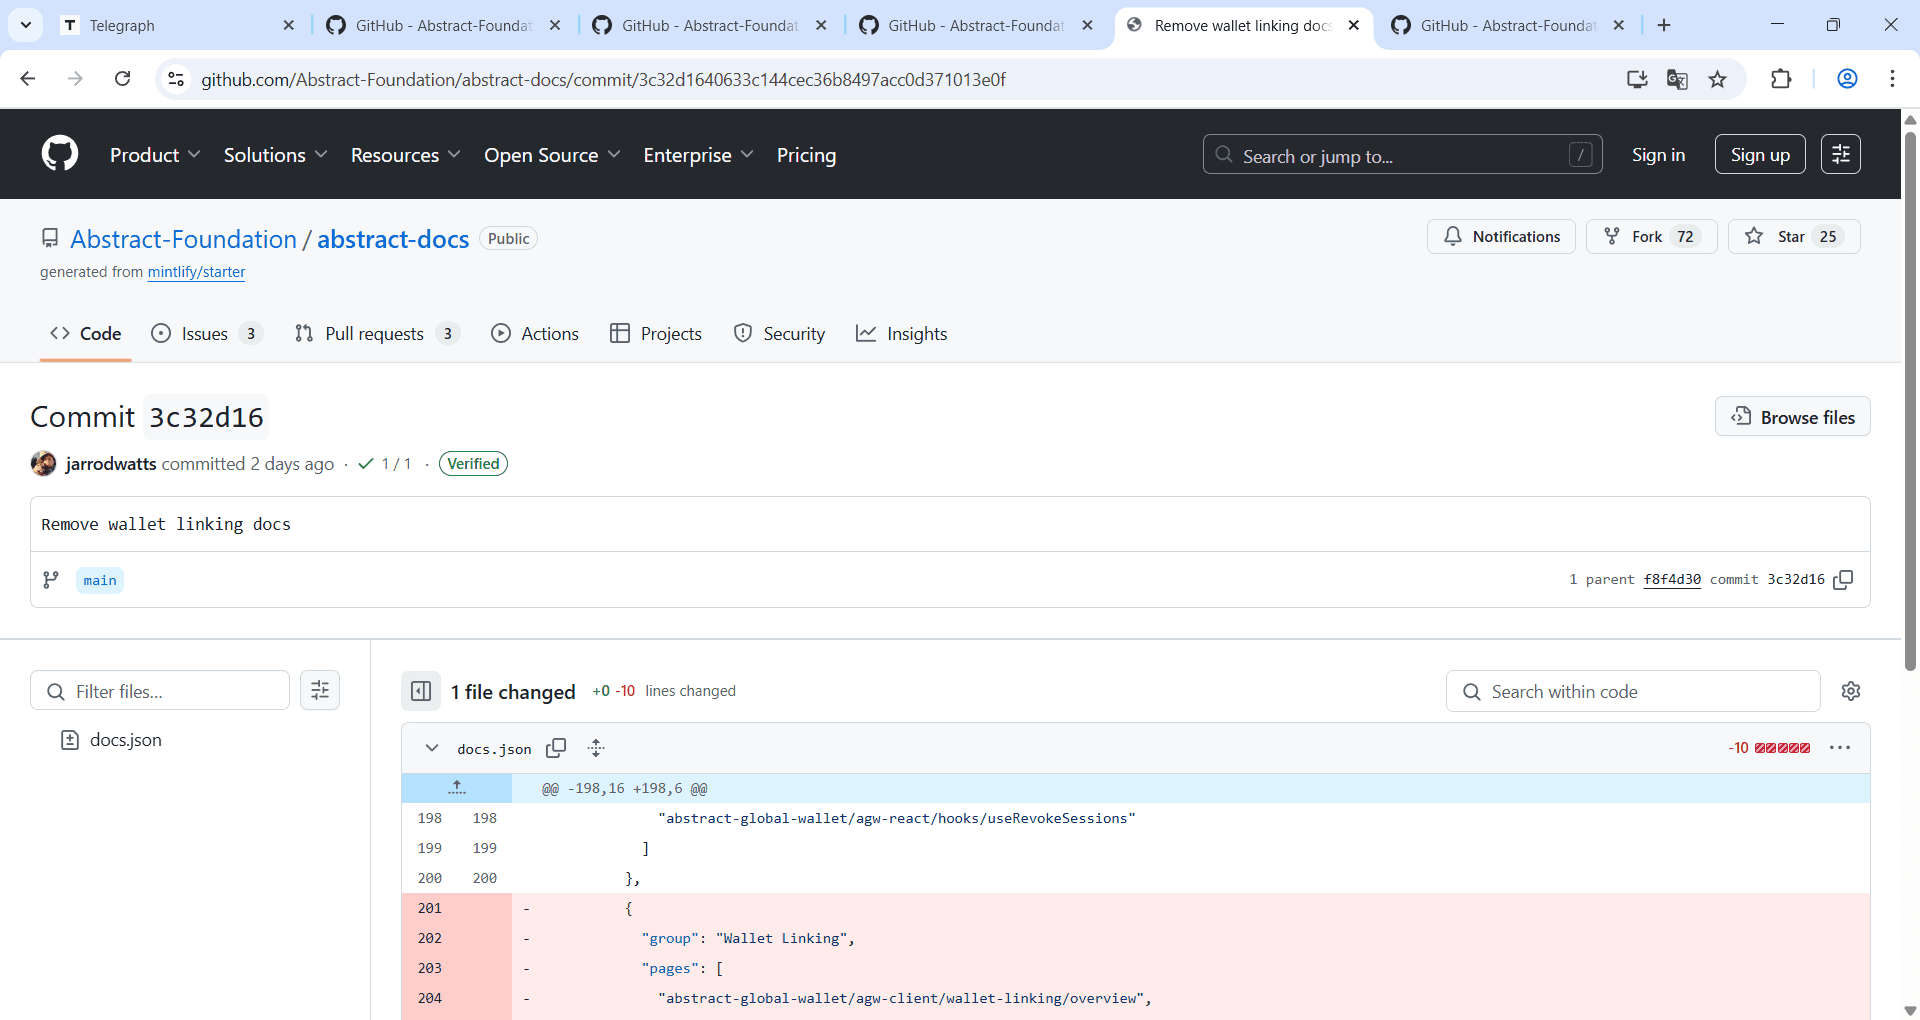Click docs.json diff file name

[494, 749]
